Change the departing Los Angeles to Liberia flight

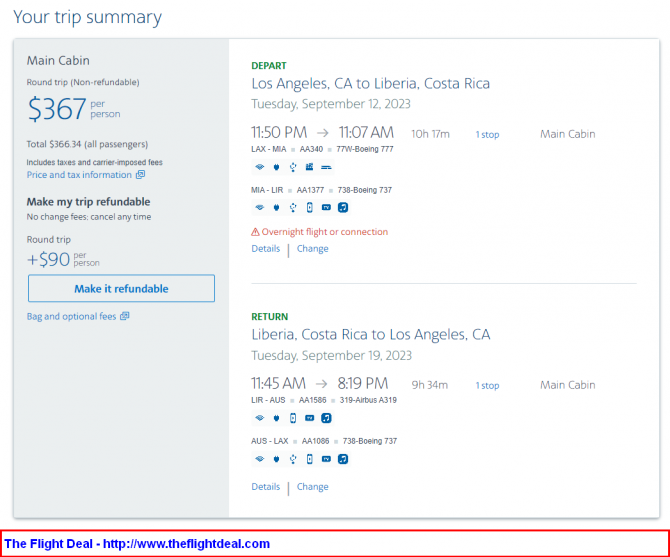(312, 249)
